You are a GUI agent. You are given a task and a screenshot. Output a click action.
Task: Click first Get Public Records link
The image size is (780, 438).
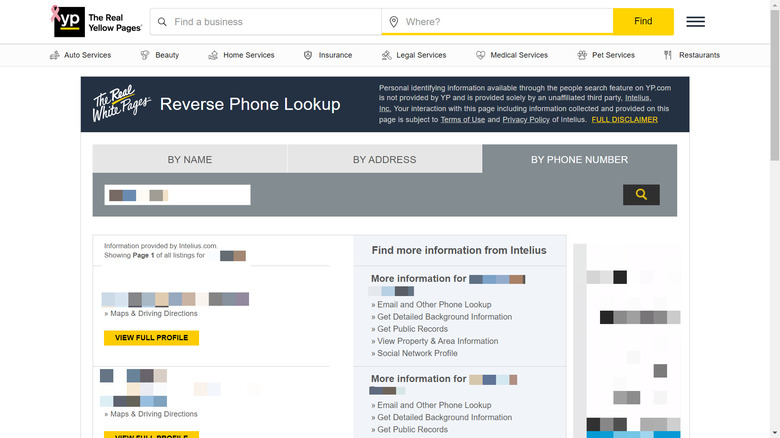pyautogui.click(x=412, y=328)
